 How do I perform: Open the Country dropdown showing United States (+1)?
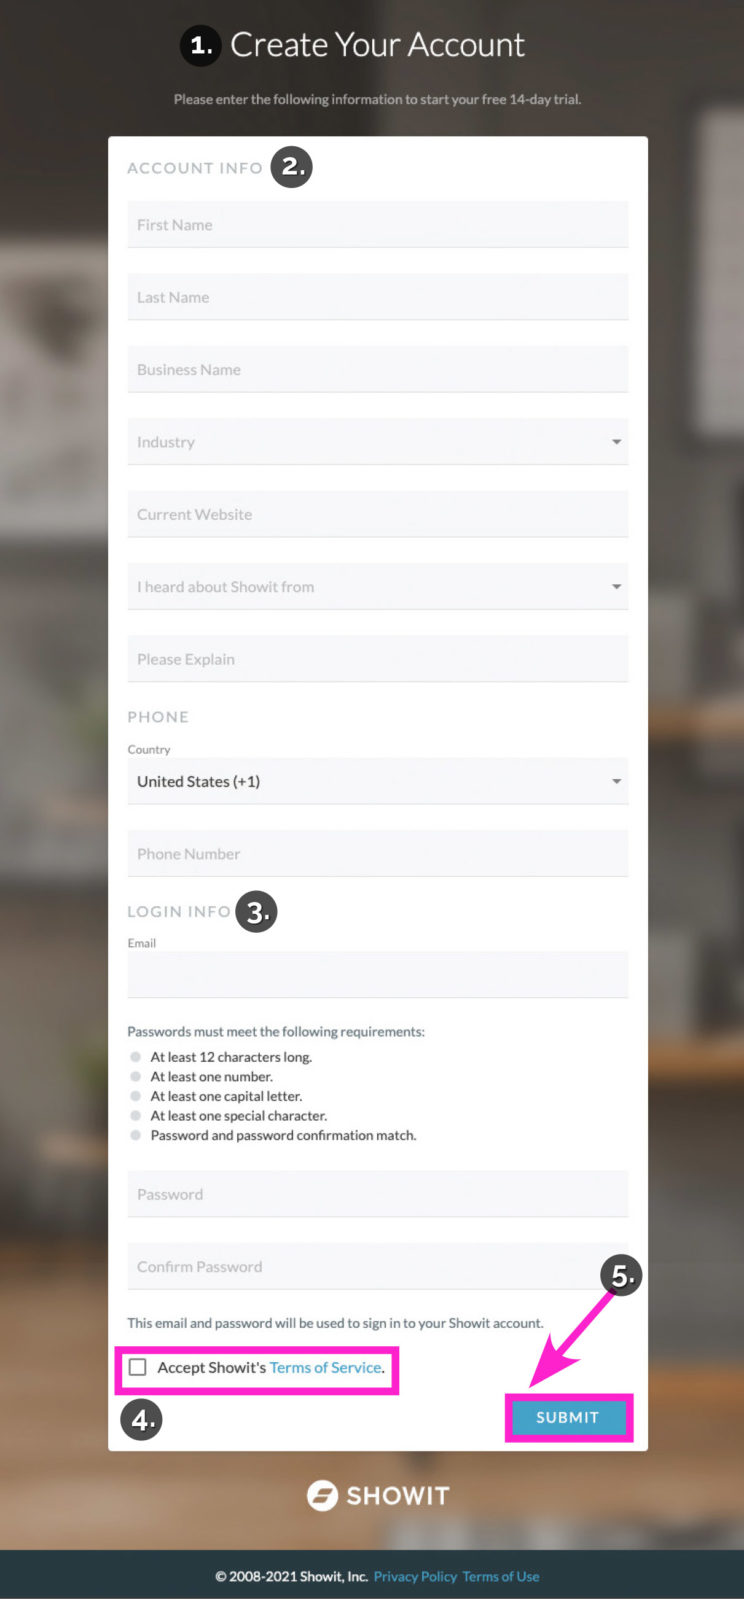[377, 781]
